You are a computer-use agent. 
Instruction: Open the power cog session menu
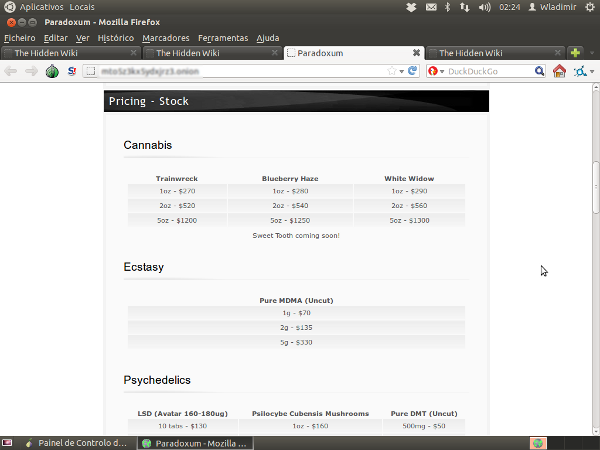click(x=590, y=7)
